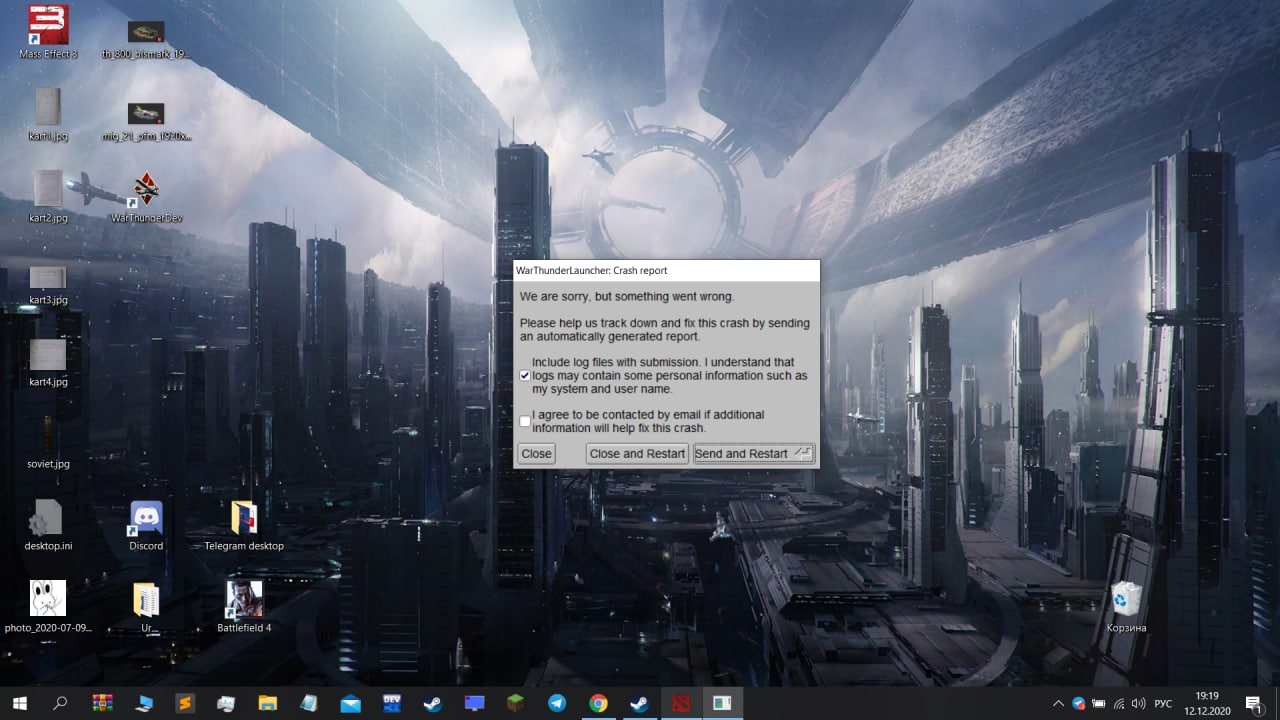Open the battery status tray icon

pos(1098,703)
